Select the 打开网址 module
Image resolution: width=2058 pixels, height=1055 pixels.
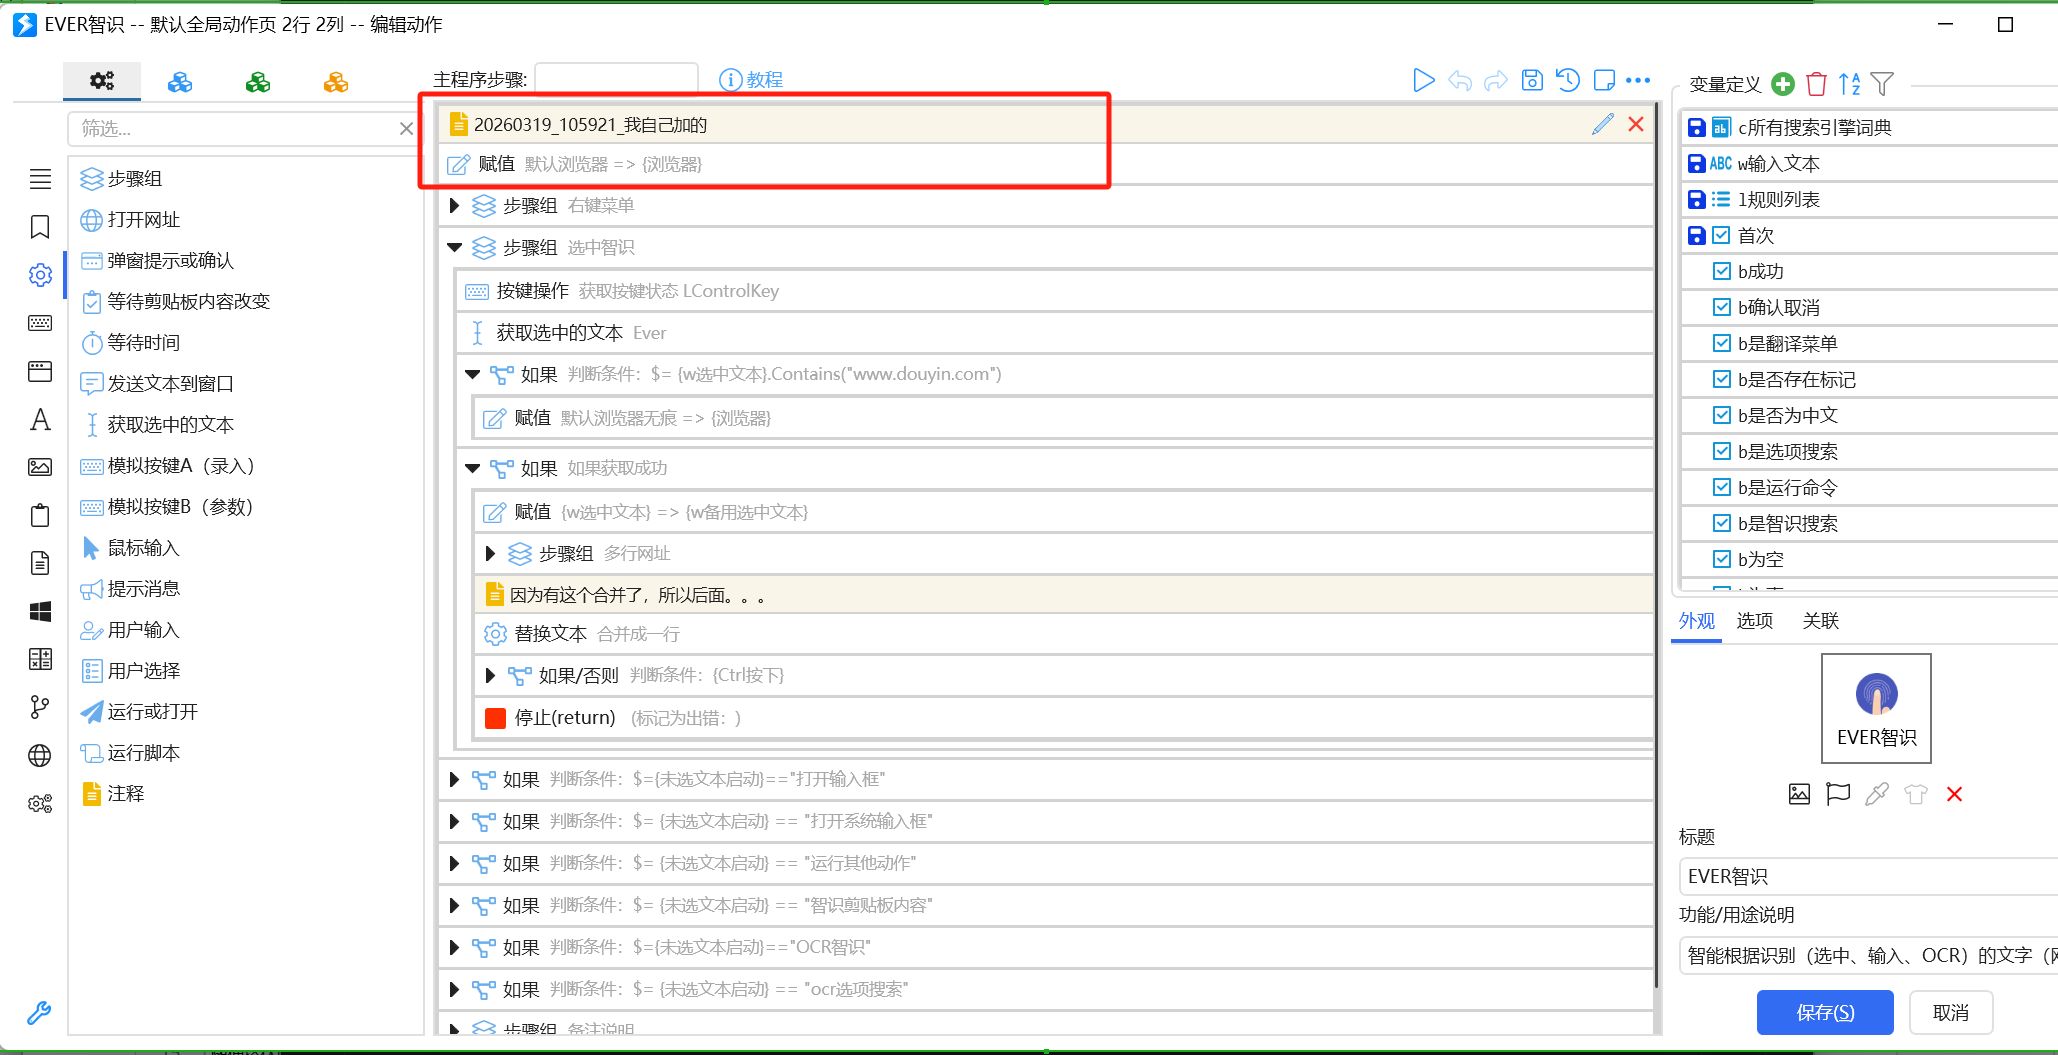click(130, 220)
